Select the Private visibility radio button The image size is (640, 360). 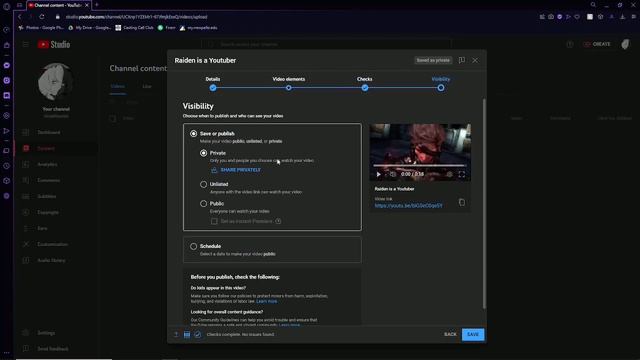[x=203, y=153]
